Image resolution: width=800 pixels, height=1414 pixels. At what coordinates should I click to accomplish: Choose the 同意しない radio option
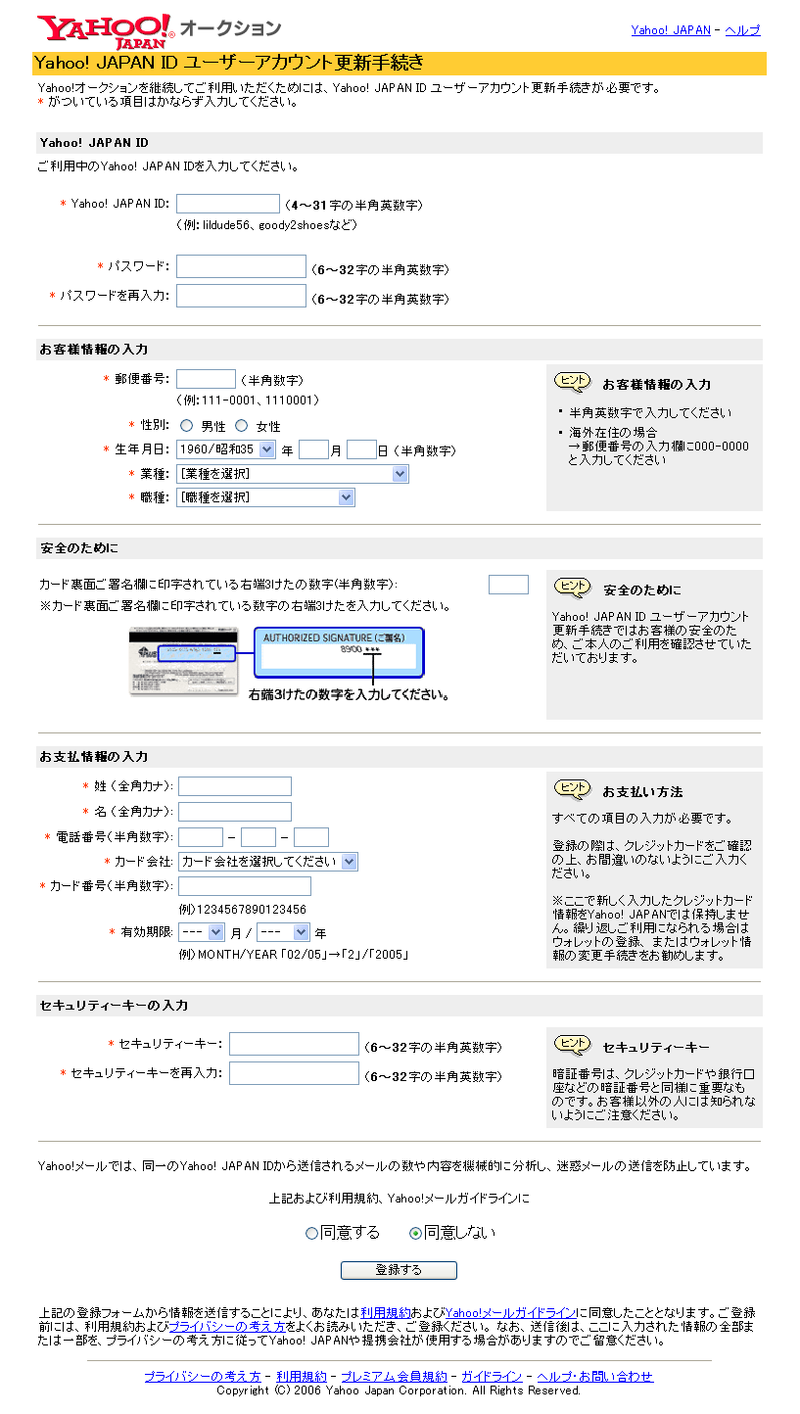(x=416, y=1233)
